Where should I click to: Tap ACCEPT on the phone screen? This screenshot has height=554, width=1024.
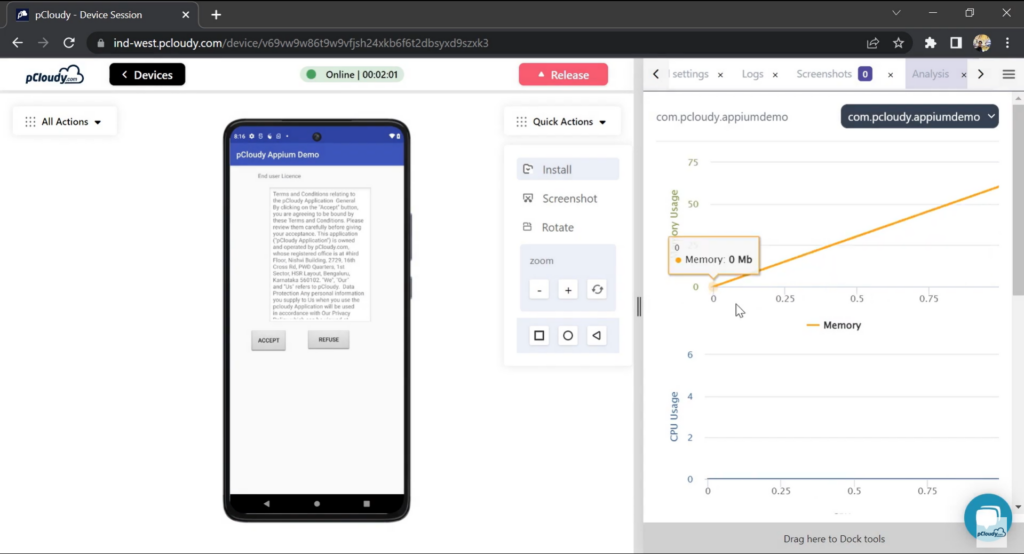click(x=268, y=340)
